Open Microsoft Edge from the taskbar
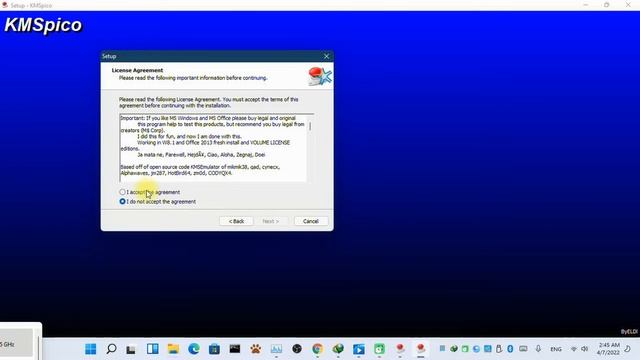Screen dimensions: 640x360 coord(194,349)
